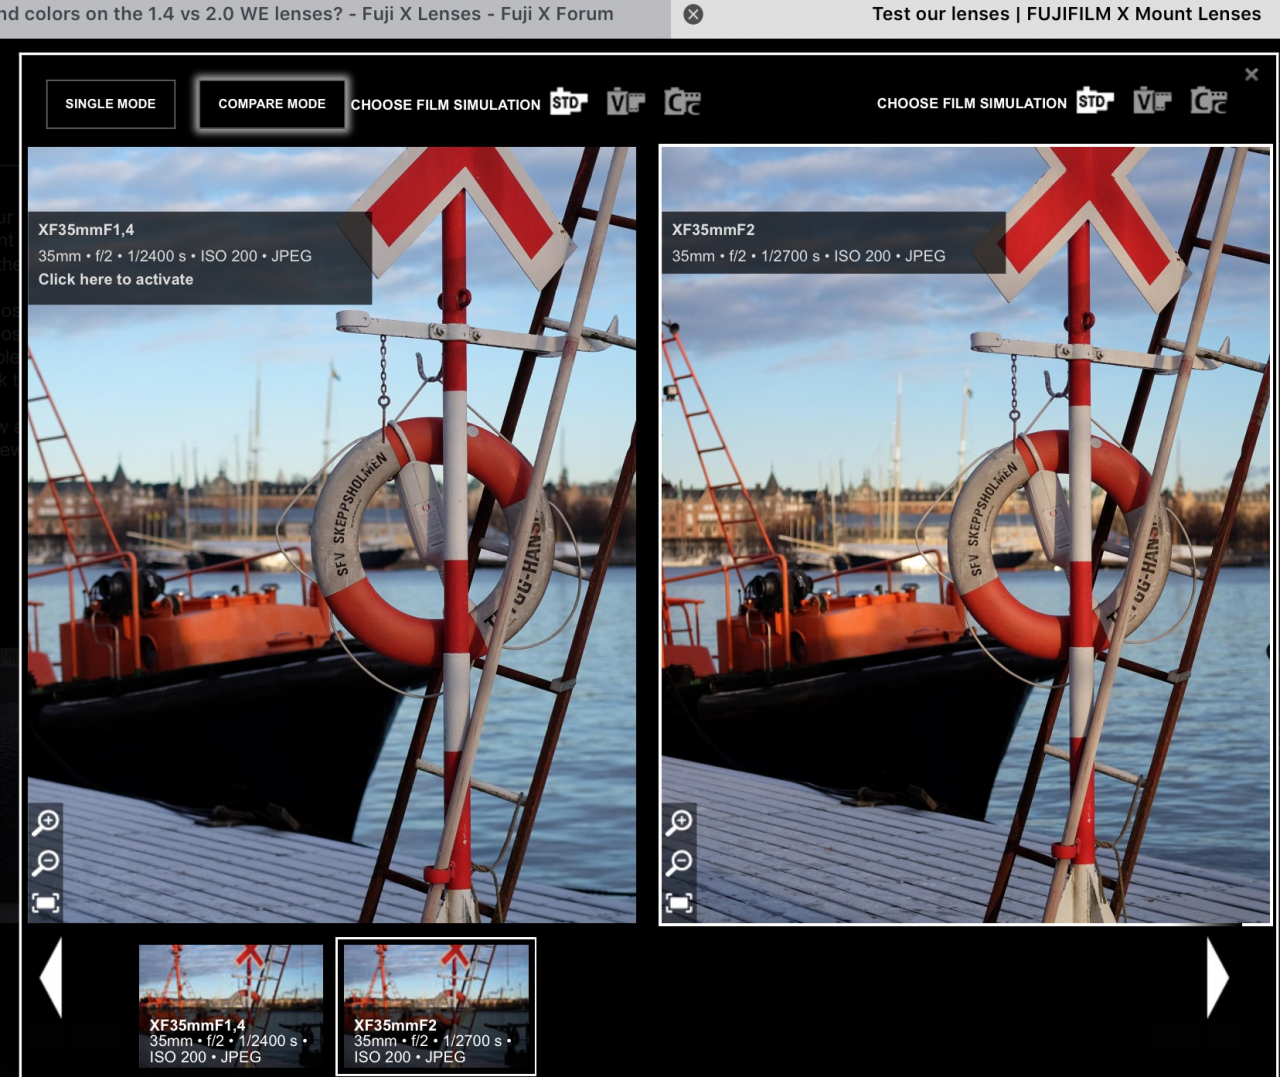1280x1077 pixels.
Task: Select STD film simulation for right image
Action: [x=1094, y=101]
